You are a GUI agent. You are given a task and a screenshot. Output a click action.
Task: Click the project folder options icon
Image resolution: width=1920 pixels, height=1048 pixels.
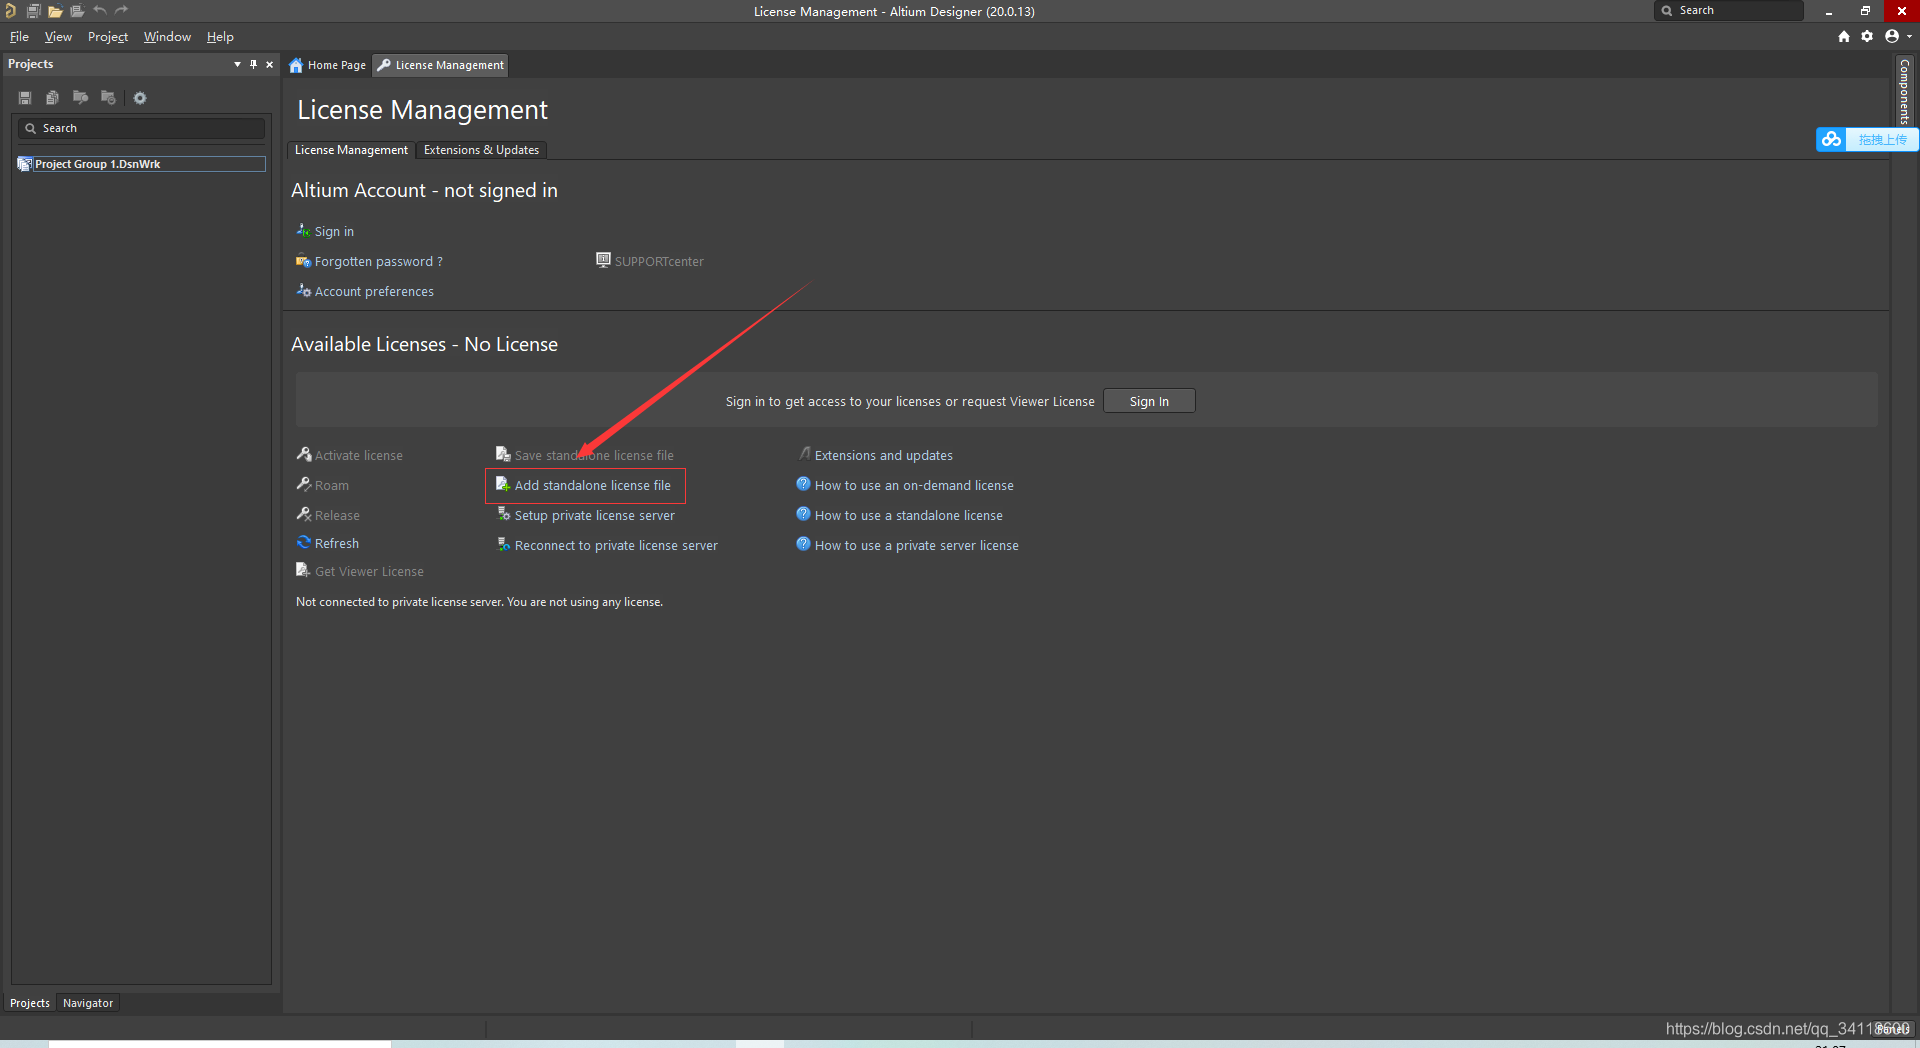[108, 98]
